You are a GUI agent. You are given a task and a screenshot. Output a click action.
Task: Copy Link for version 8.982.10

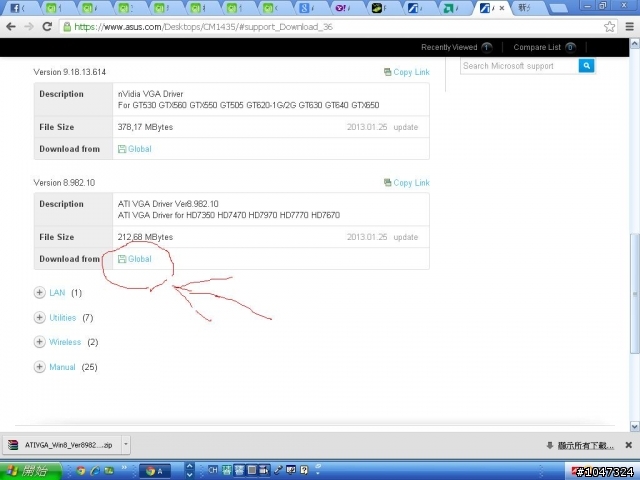tap(407, 183)
